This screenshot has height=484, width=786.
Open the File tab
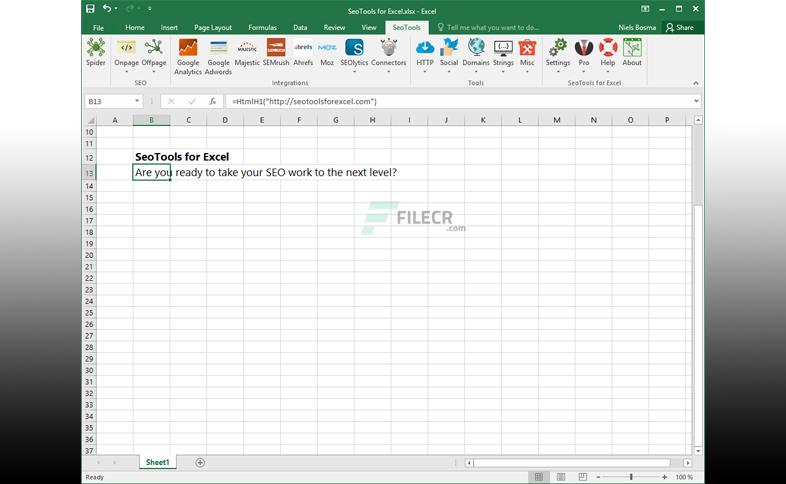pos(98,28)
